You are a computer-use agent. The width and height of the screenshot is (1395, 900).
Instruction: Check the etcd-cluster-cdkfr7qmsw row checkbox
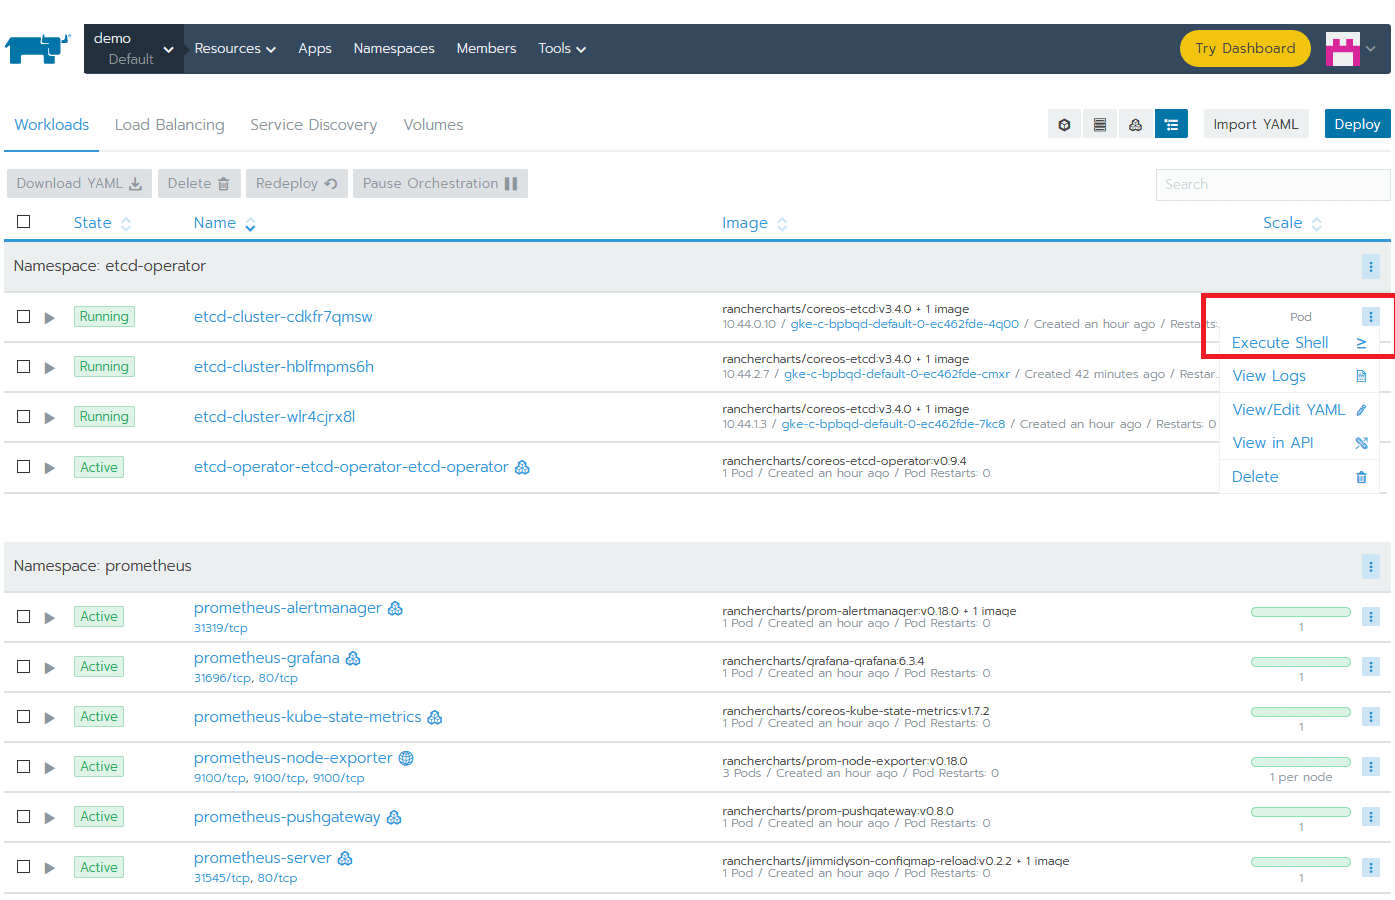click(x=24, y=317)
